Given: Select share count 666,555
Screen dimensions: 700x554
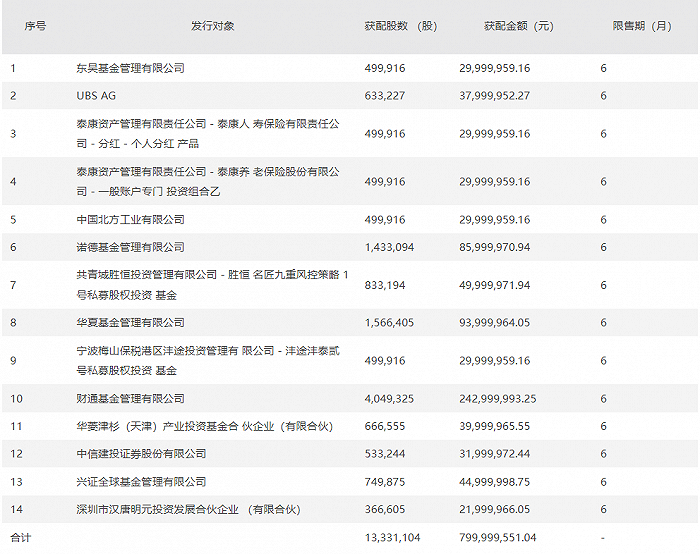Looking at the screenshot, I should 385,426.
